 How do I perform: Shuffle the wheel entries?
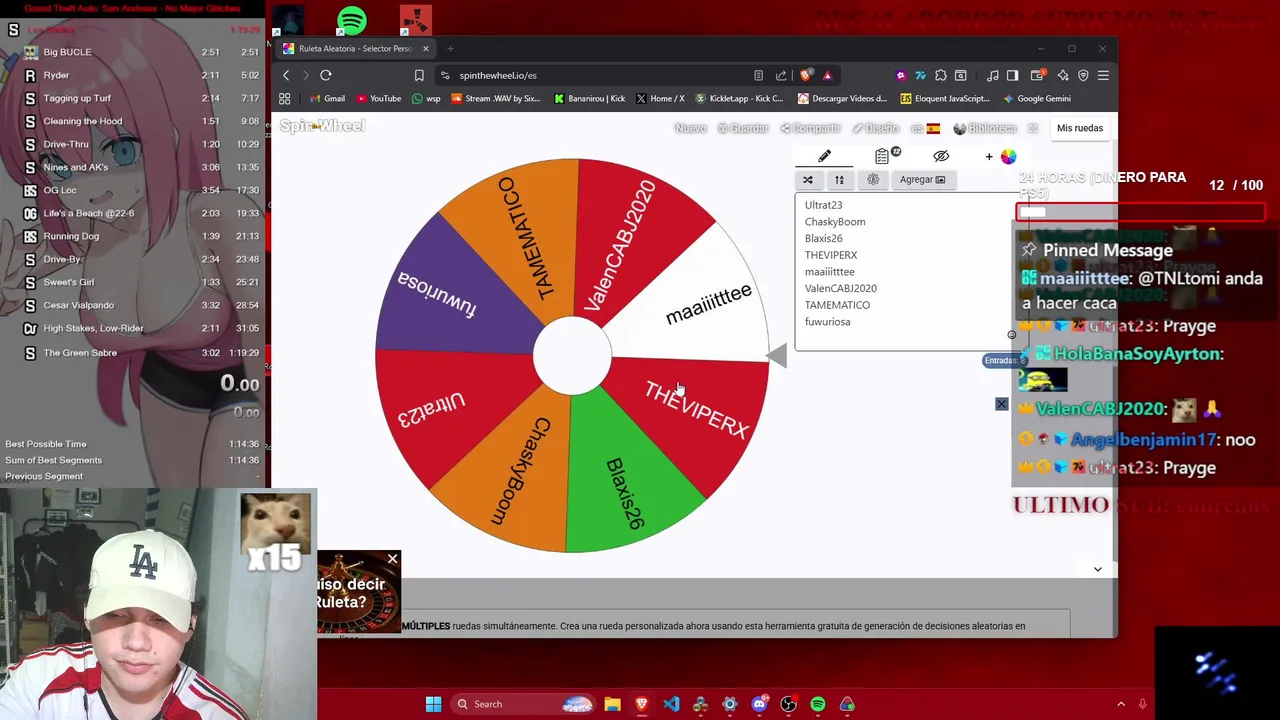coord(808,179)
